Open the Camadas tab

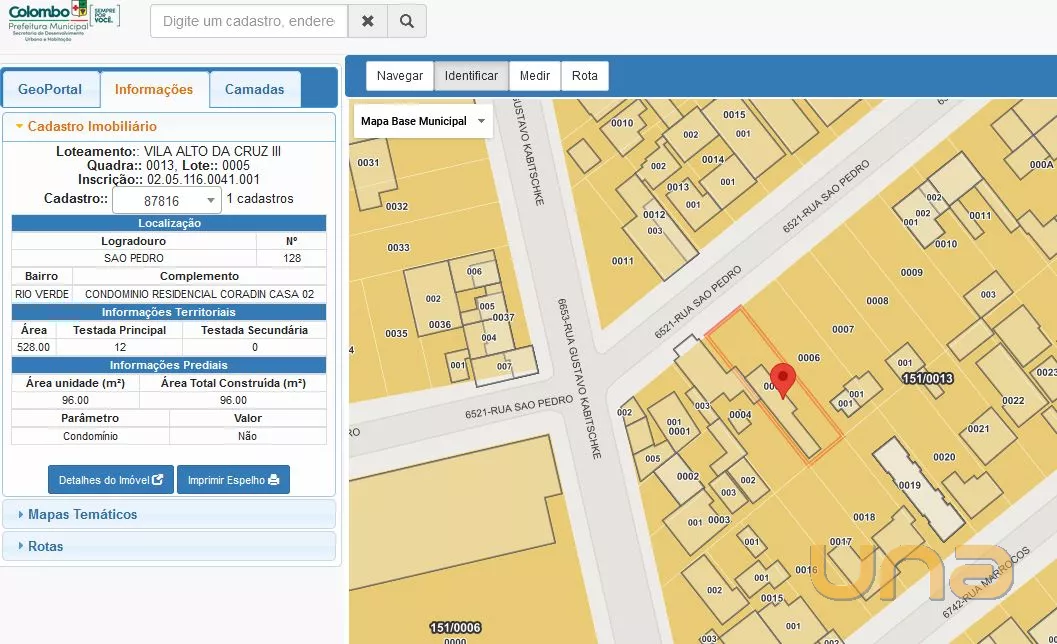point(254,89)
